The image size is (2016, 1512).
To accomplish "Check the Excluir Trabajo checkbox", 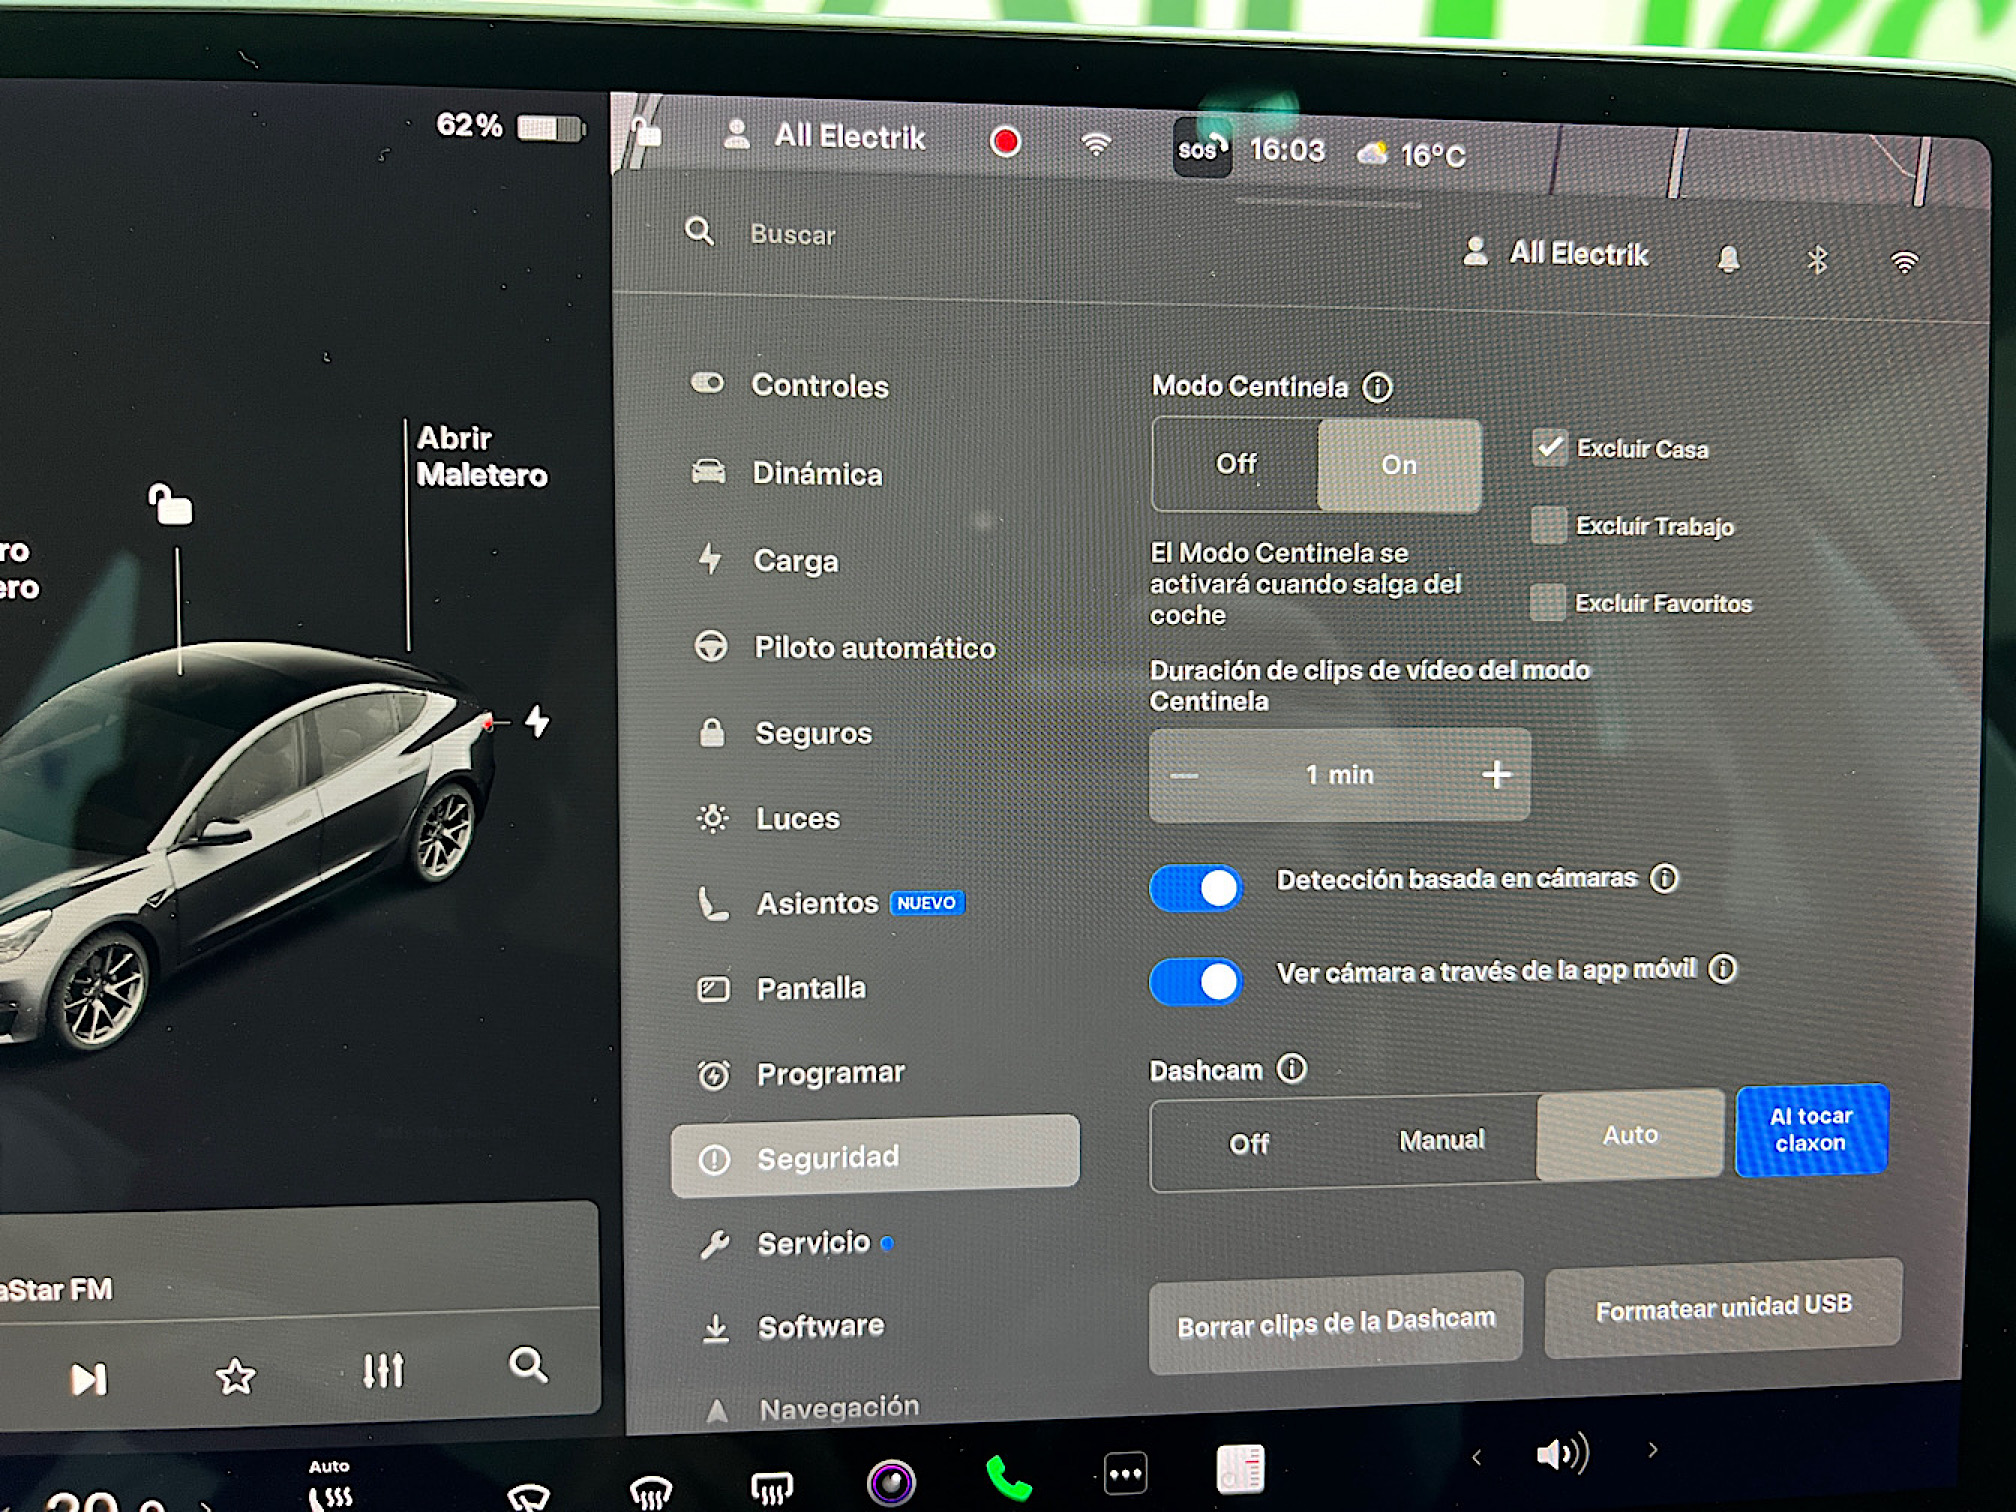I will tap(1549, 525).
